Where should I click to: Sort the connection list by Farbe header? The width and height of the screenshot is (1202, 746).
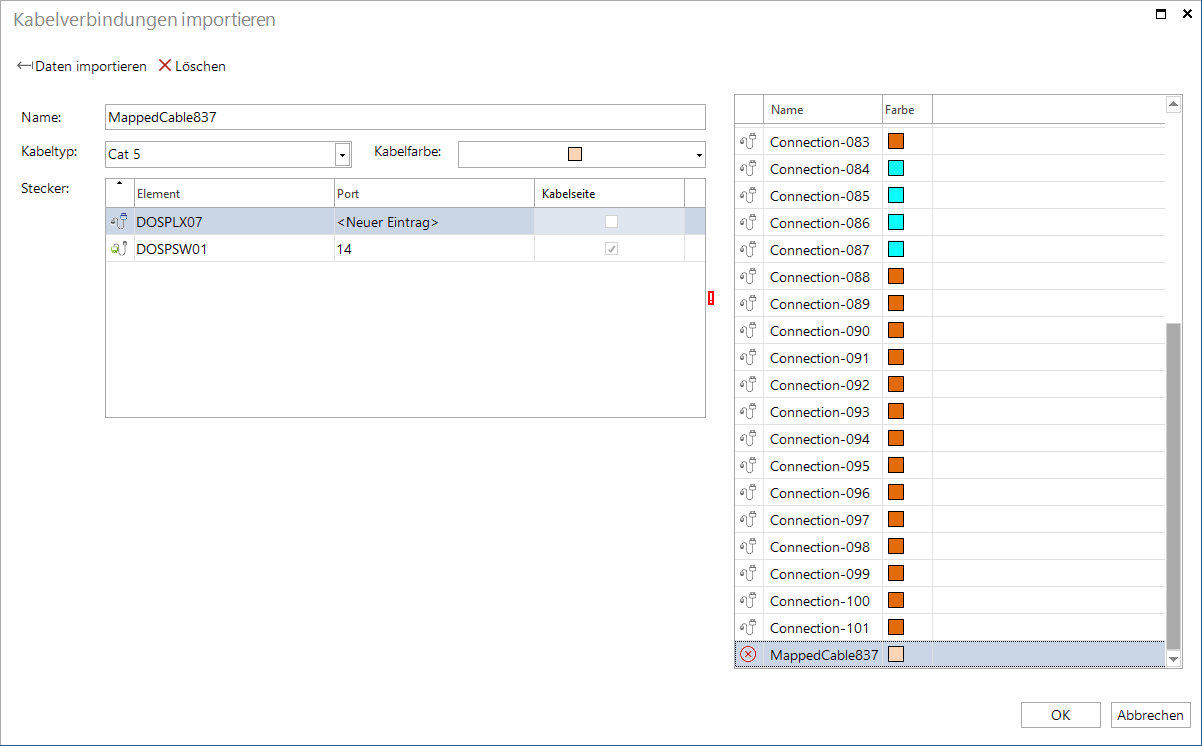pos(907,109)
